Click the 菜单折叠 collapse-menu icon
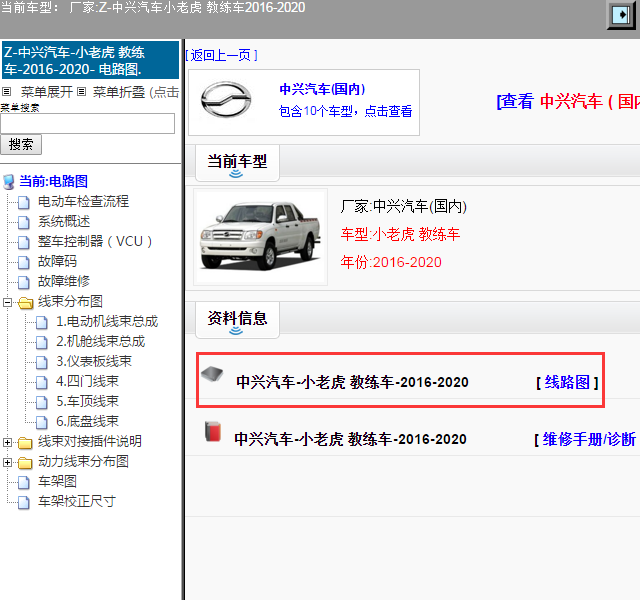This screenshot has height=600, width=640. click(82, 91)
